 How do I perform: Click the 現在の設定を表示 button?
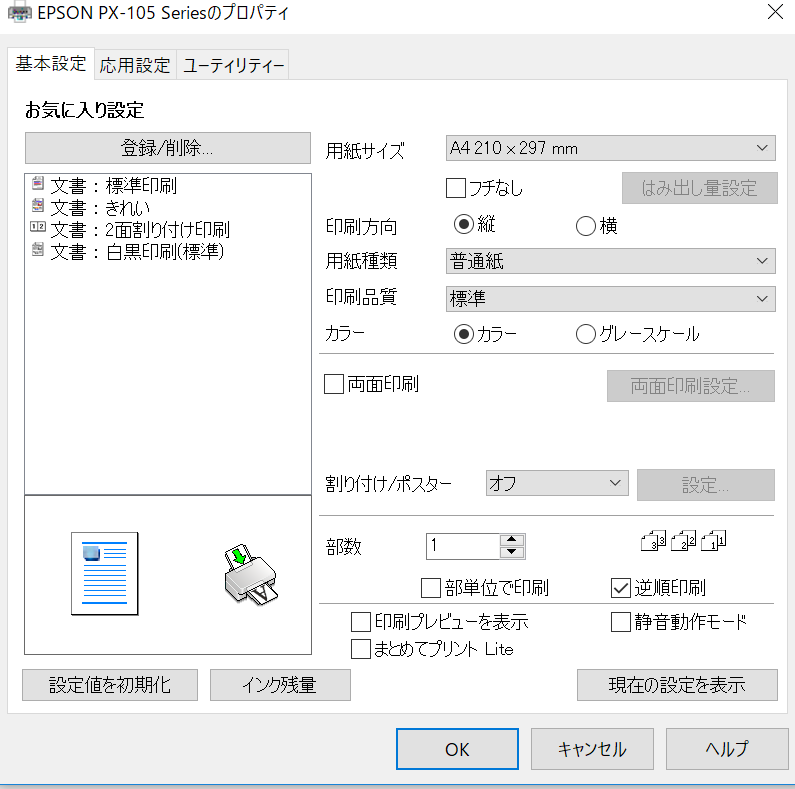[x=677, y=685]
